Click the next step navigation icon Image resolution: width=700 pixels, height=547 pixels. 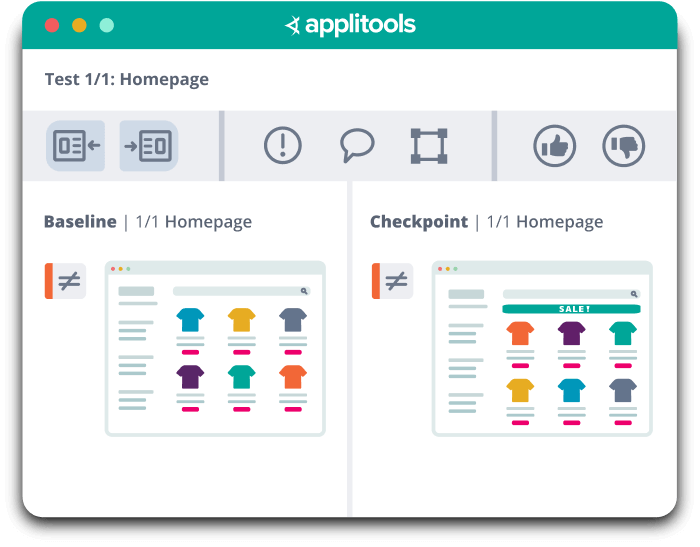click(149, 146)
